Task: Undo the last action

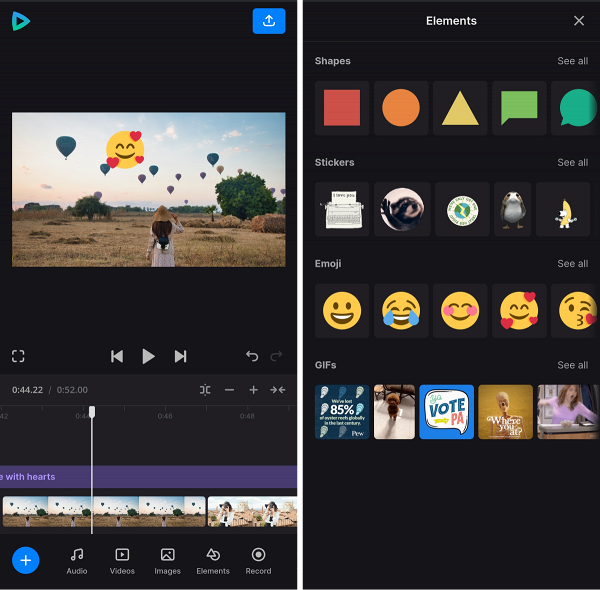Action: coord(252,356)
